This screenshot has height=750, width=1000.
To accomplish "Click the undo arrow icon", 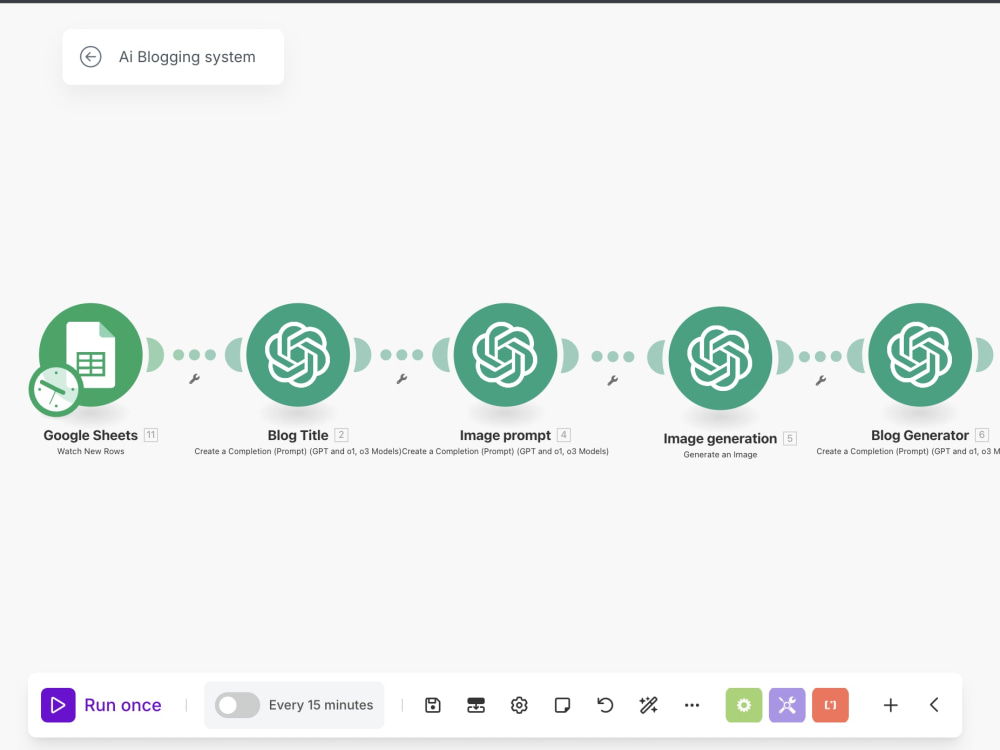I will pos(605,705).
